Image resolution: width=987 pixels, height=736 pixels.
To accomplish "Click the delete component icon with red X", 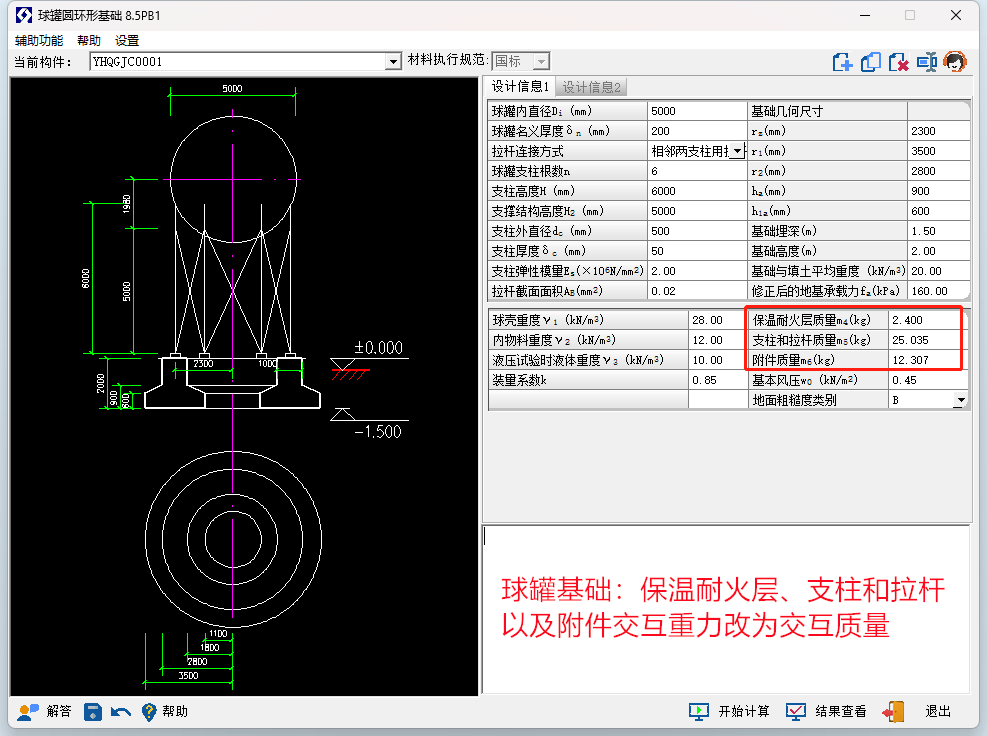I will (x=898, y=62).
